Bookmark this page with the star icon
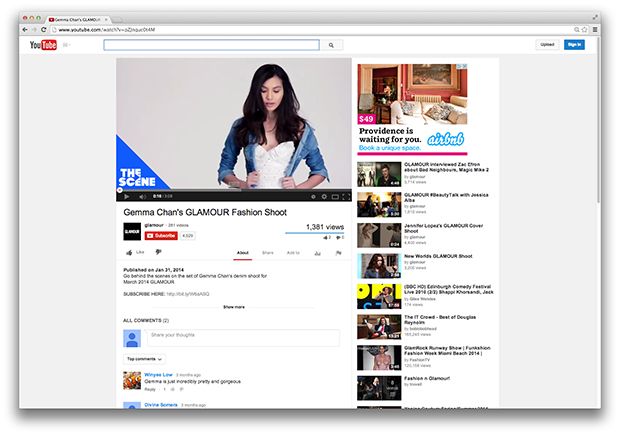 coord(584,30)
